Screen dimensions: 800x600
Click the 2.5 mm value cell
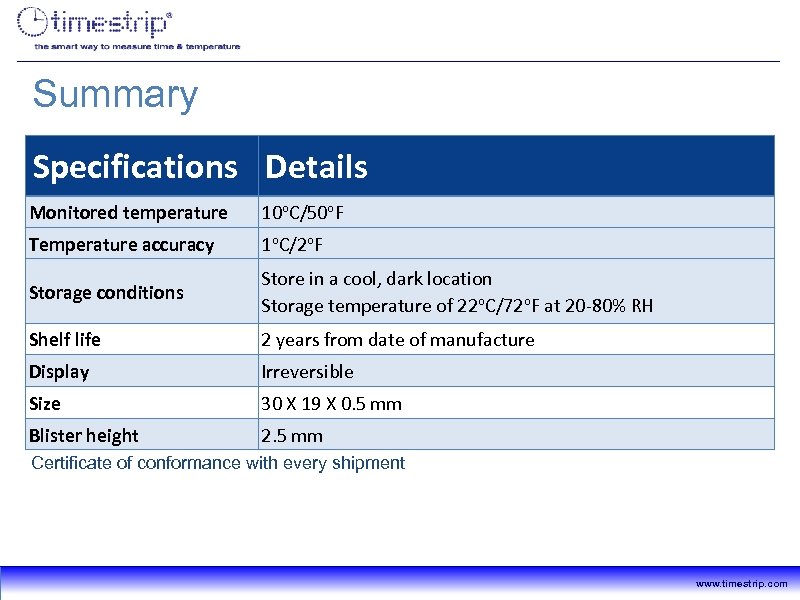[x=516, y=435]
